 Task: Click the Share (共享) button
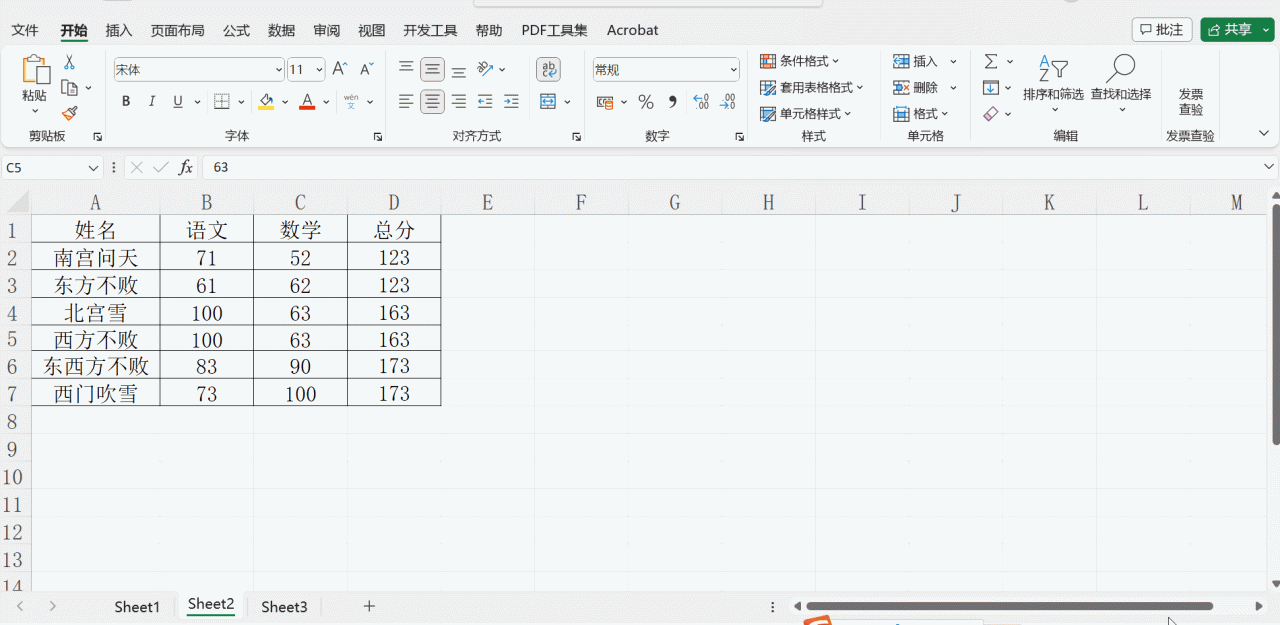pyautogui.click(x=1238, y=29)
